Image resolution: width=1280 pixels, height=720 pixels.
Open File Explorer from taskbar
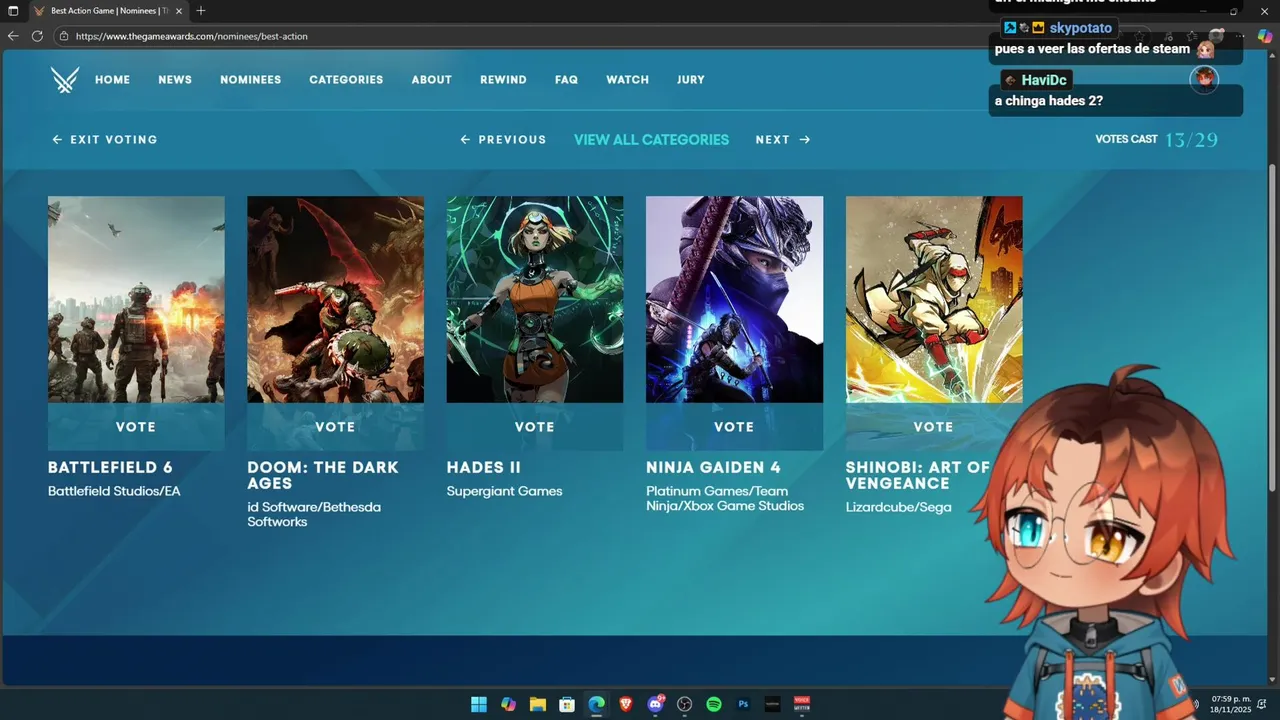tap(537, 704)
